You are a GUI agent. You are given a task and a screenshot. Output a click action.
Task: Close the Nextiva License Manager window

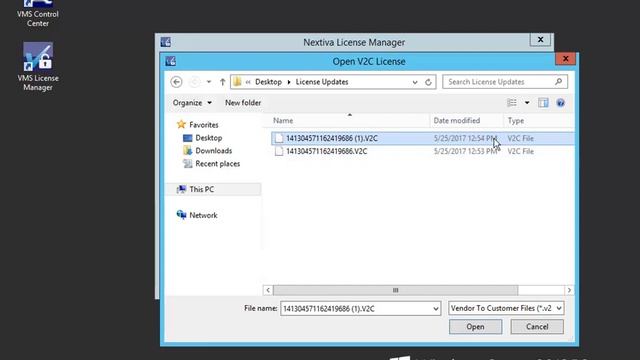point(540,40)
